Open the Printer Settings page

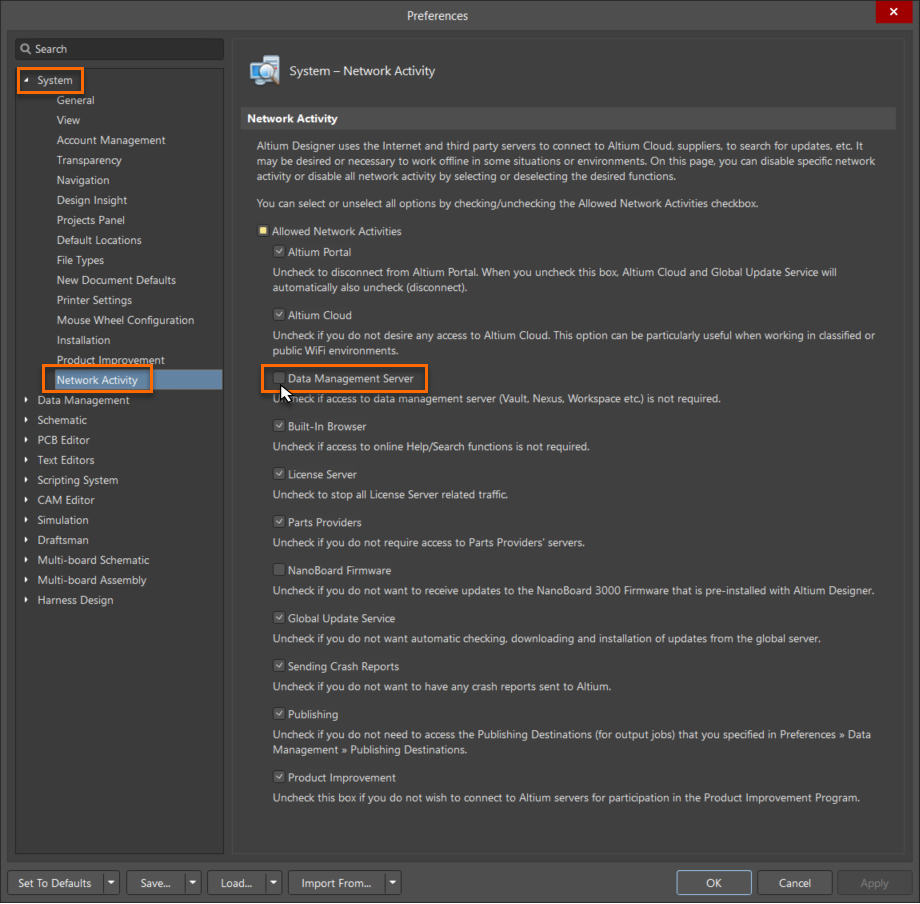(x=94, y=300)
